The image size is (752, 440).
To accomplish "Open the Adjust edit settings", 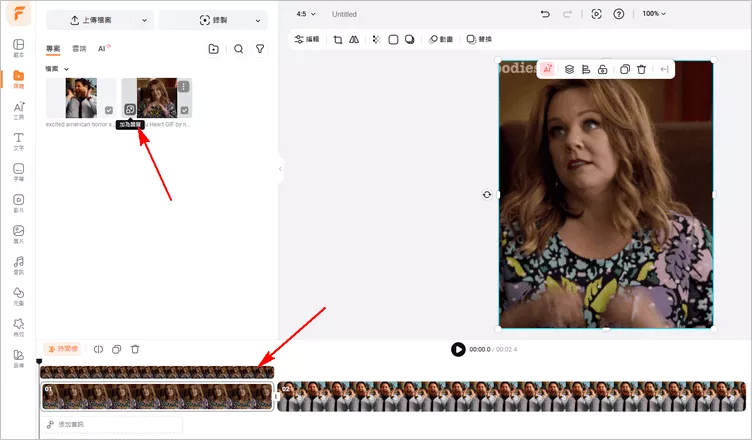I will 307,39.
